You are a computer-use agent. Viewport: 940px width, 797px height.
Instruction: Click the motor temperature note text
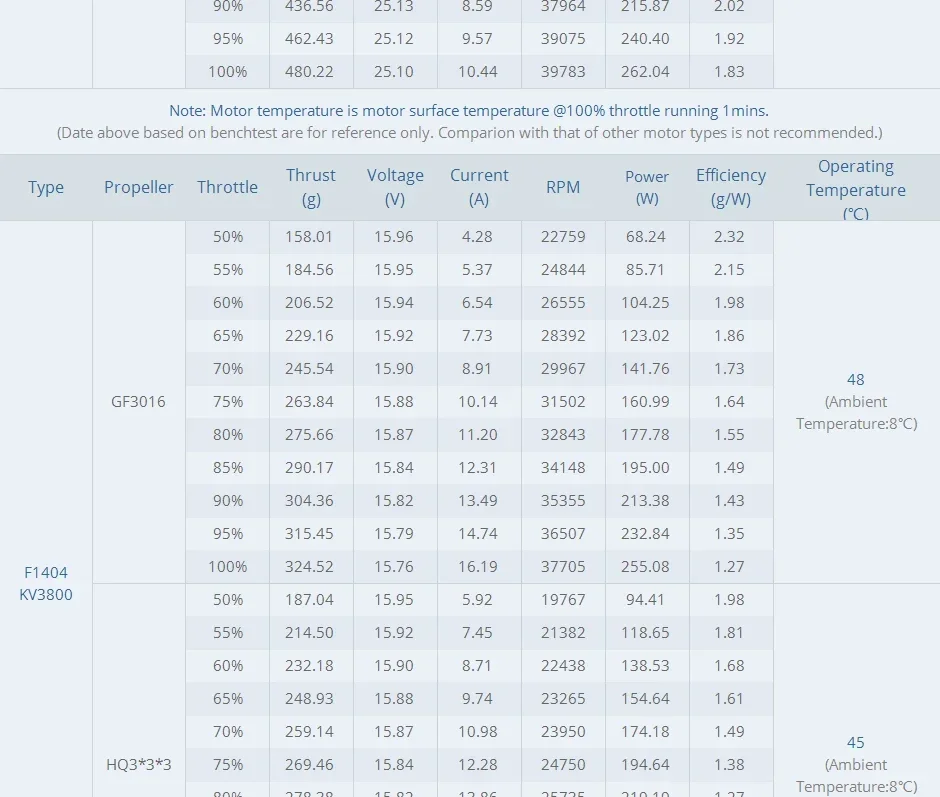pos(469,111)
